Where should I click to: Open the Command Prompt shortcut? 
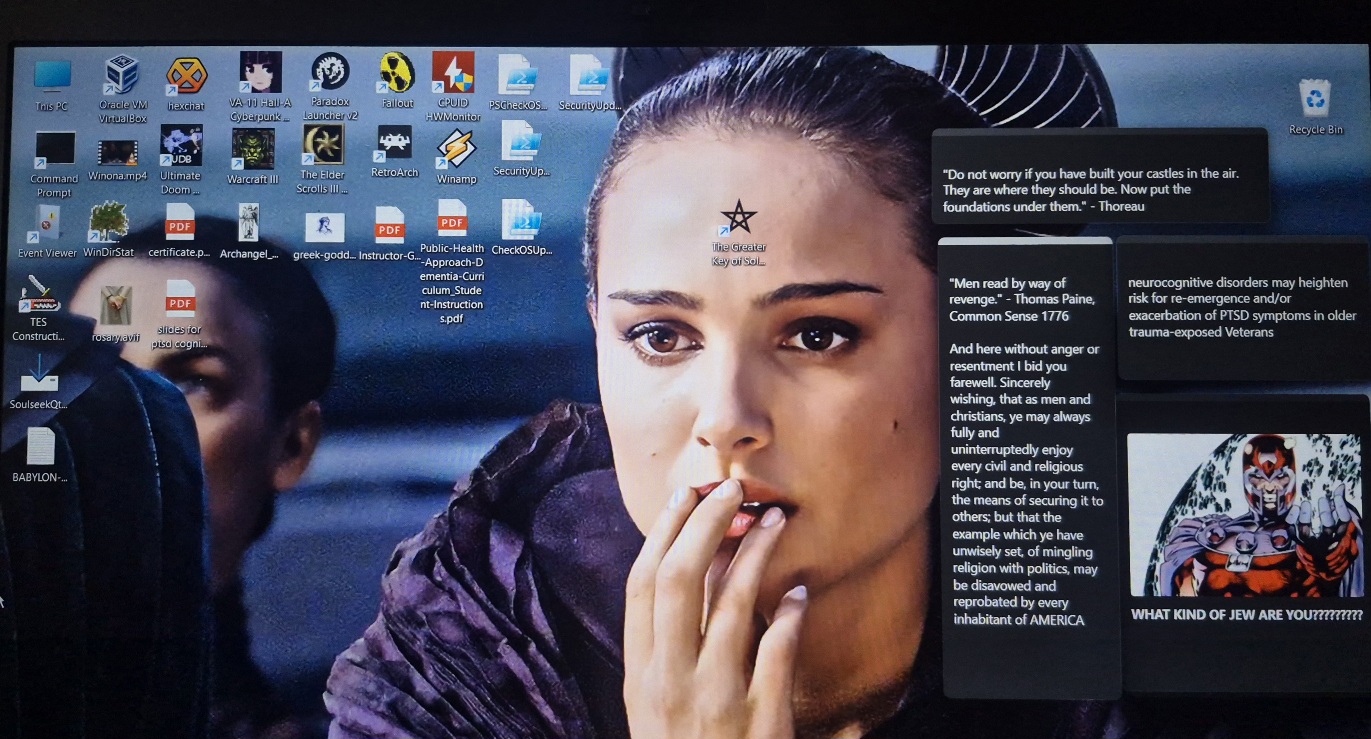(54, 164)
